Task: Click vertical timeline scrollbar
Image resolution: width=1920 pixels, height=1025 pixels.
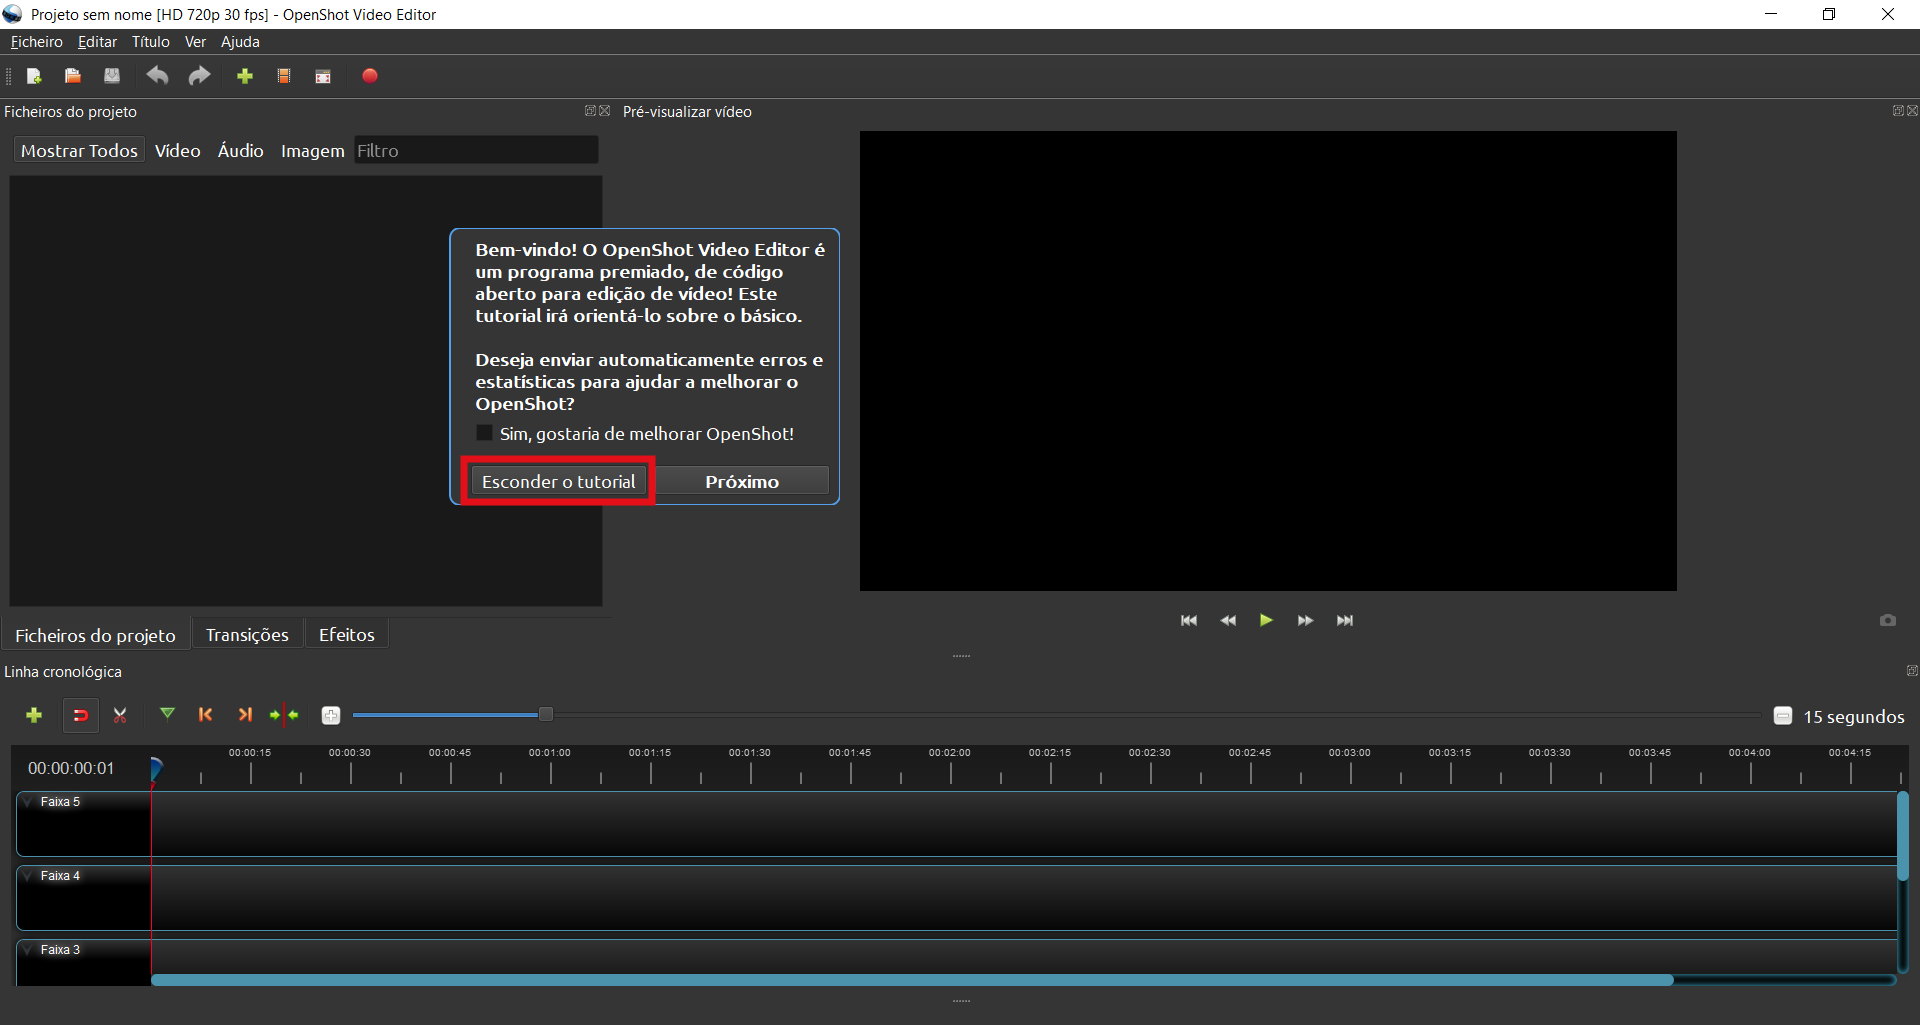Action: (x=1902, y=836)
